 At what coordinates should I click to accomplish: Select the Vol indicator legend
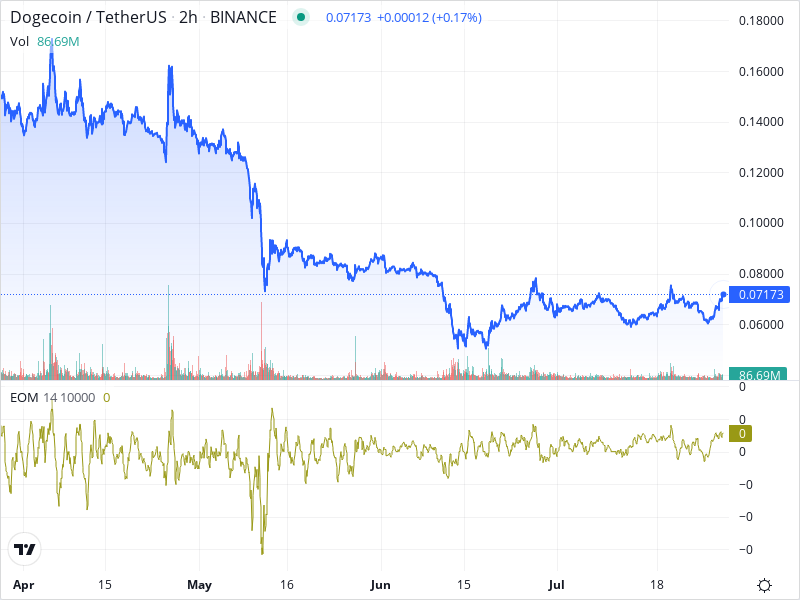(x=19, y=42)
